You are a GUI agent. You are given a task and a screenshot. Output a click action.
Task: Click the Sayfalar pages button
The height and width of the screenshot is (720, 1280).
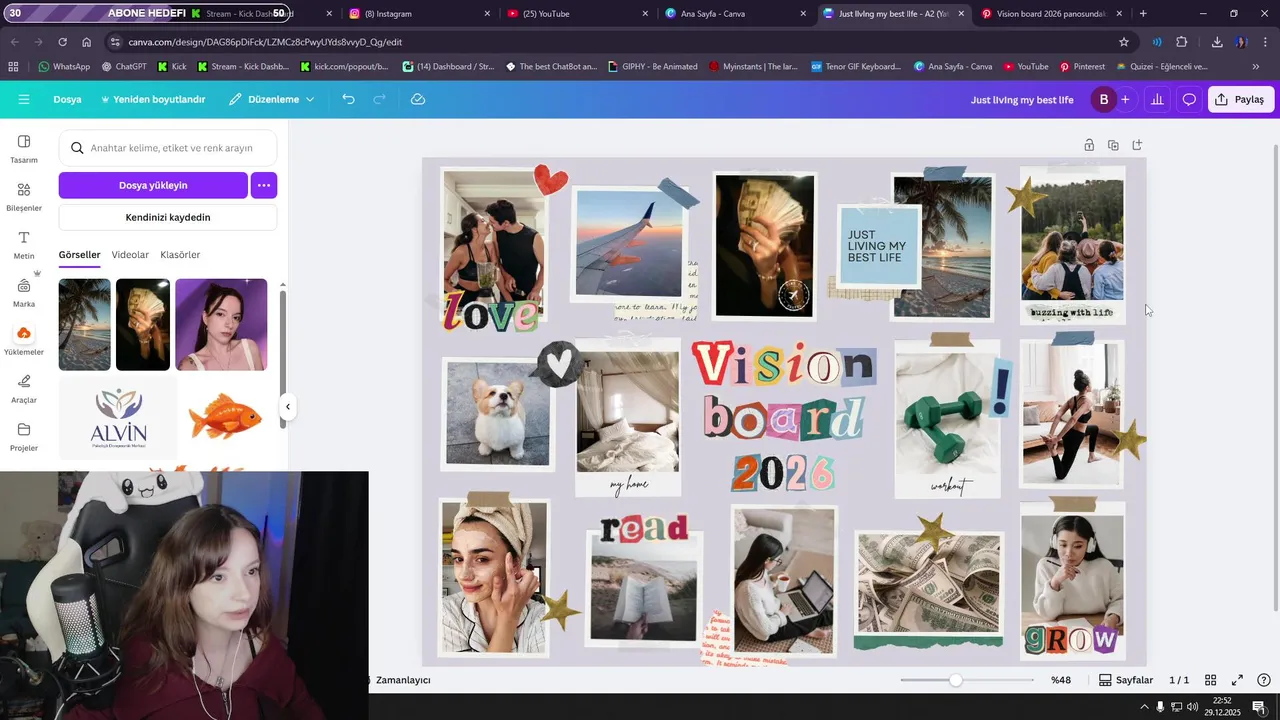point(1126,680)
